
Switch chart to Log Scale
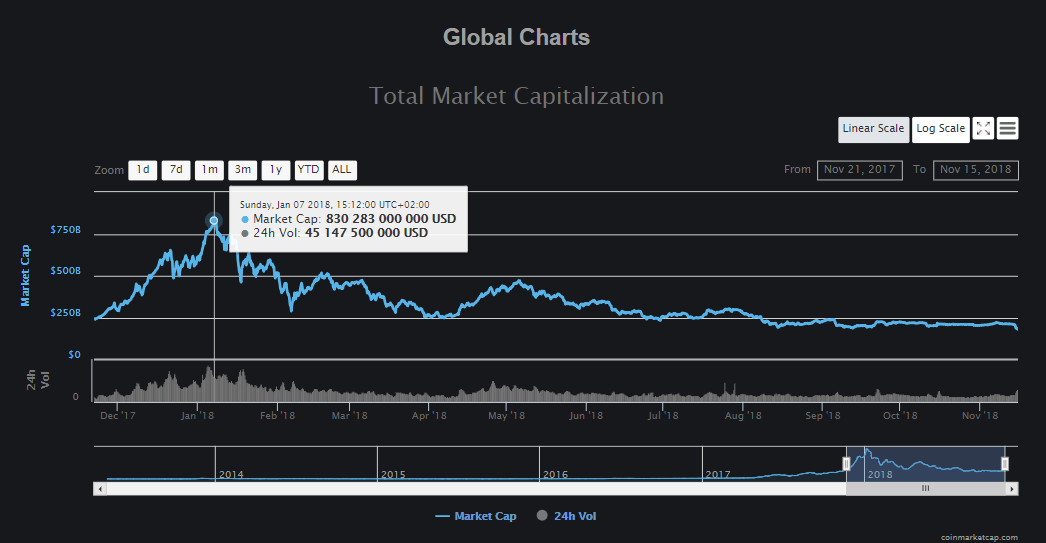click(941, 129)
